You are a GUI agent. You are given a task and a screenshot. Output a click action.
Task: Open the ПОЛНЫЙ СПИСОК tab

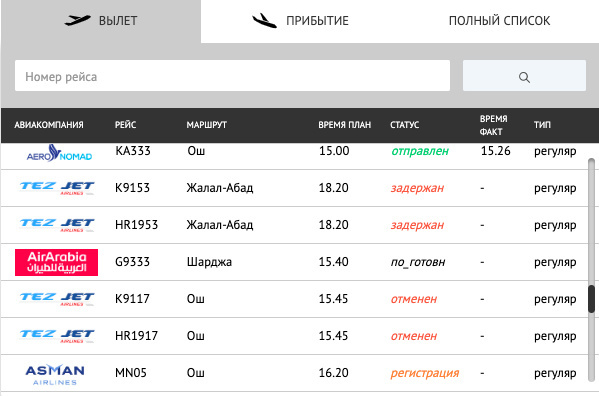click(x=499, y=21)
